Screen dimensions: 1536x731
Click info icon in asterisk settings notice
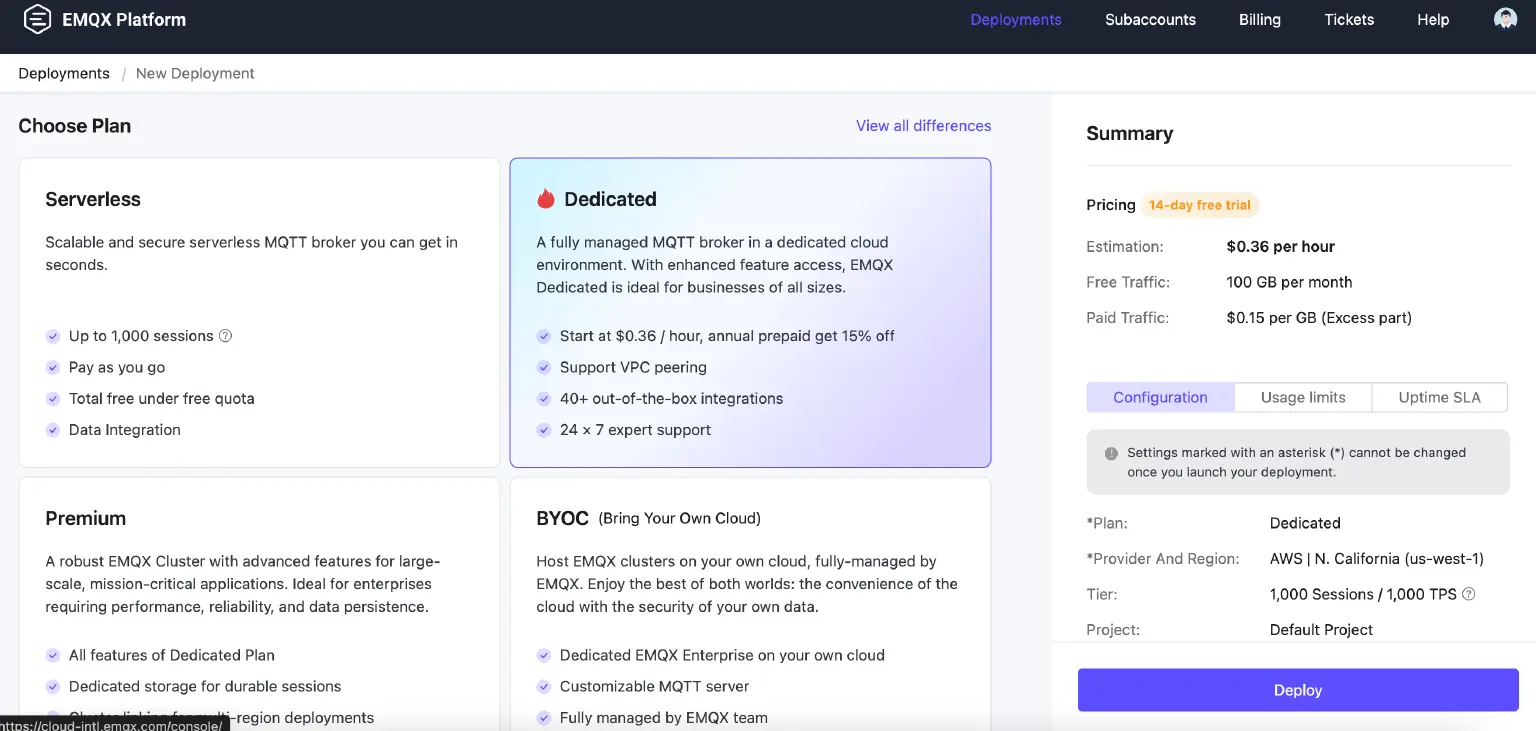click(1110, 453)
